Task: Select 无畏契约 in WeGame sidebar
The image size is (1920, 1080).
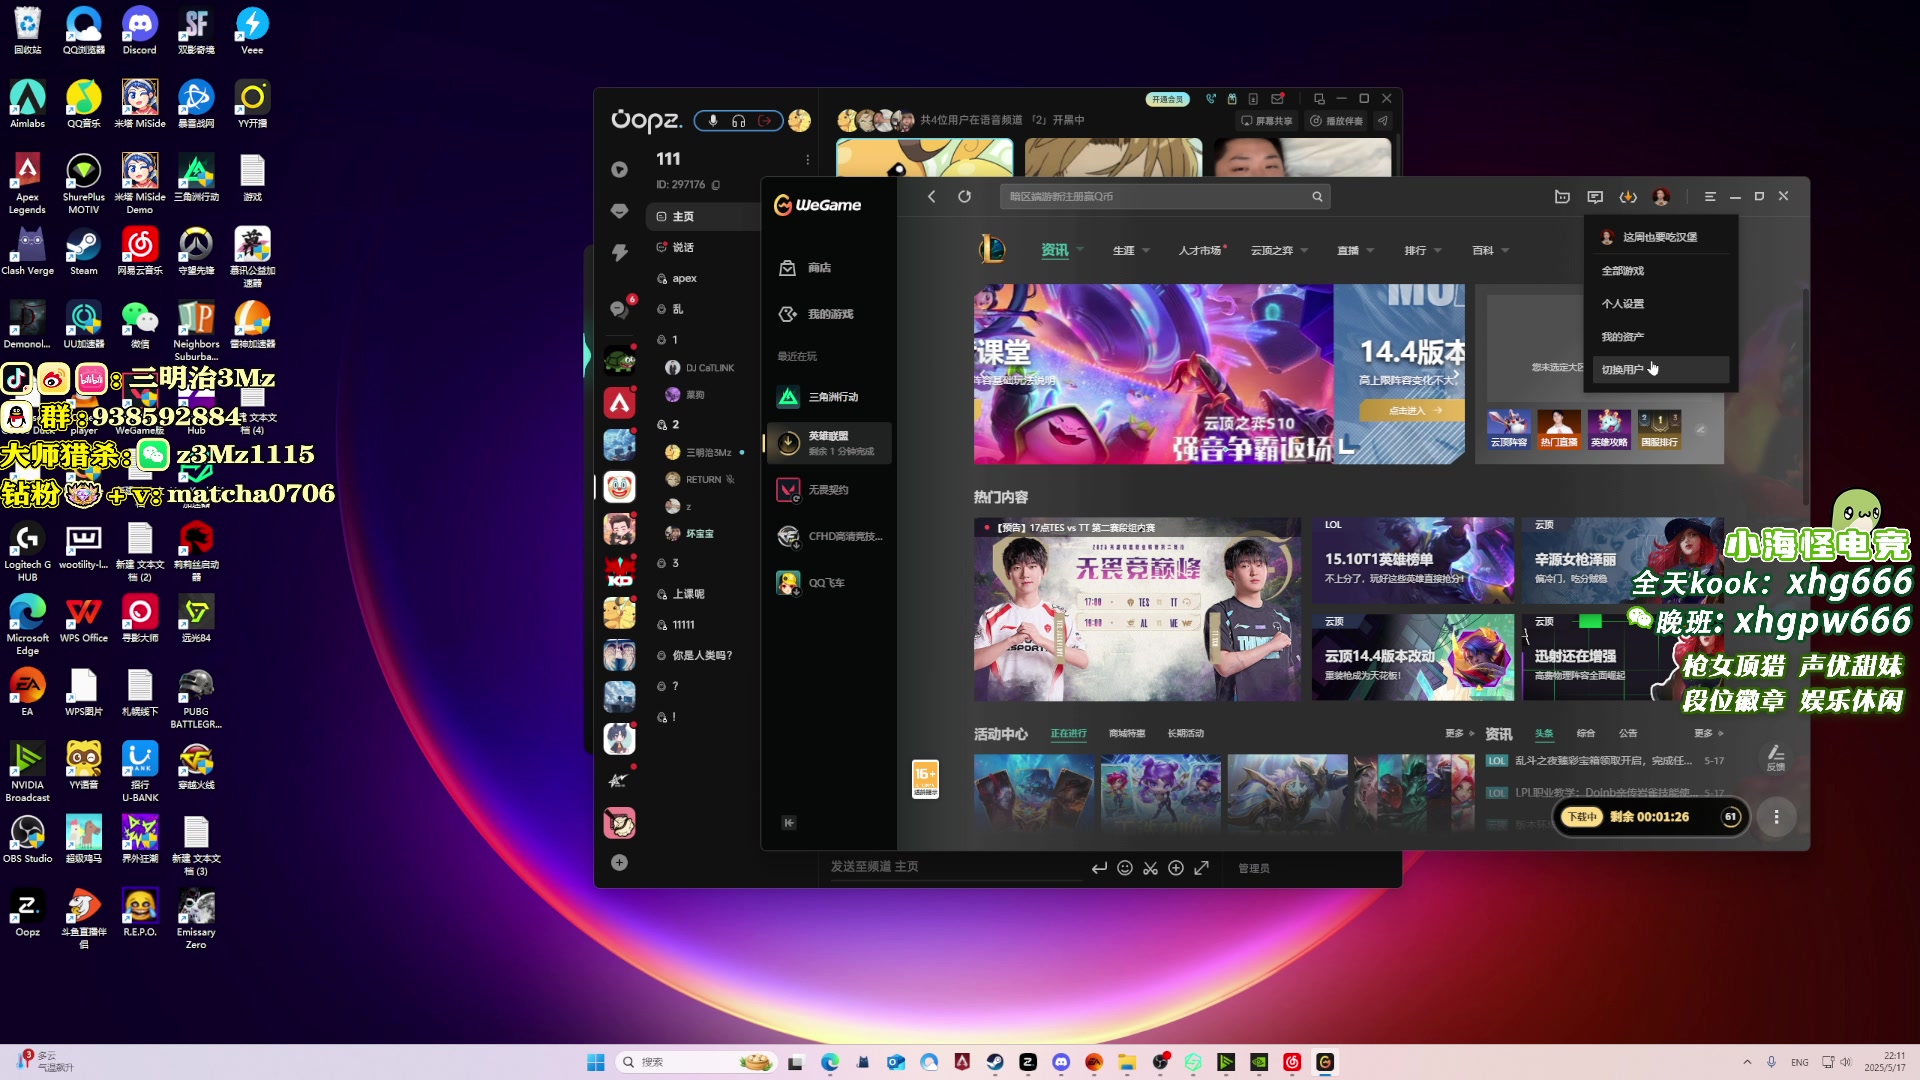Action: click(828, 490)
